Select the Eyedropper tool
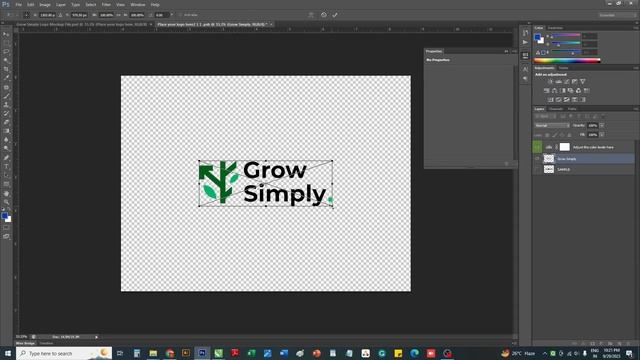 6,78
